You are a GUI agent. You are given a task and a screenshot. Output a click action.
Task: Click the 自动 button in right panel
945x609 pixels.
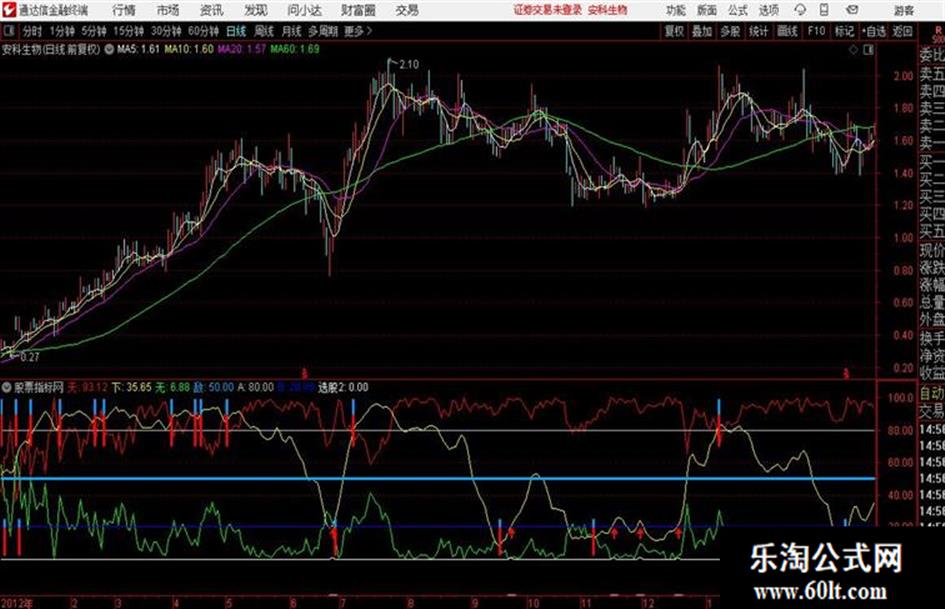tap(932, 394)
